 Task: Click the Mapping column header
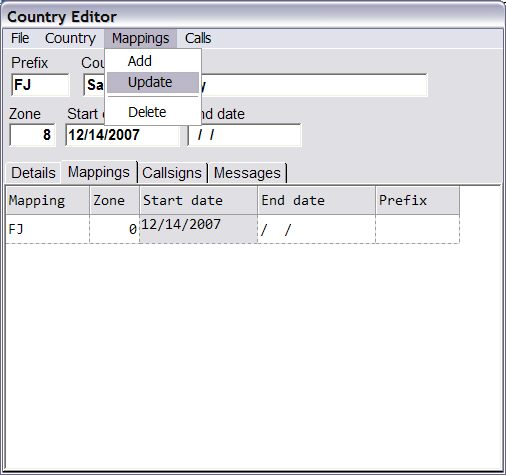point(48,200)
